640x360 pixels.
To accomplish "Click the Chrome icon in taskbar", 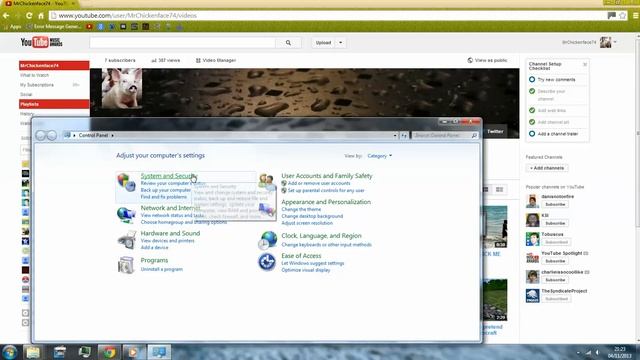I will pyautogui.click(x=109, y=352).
